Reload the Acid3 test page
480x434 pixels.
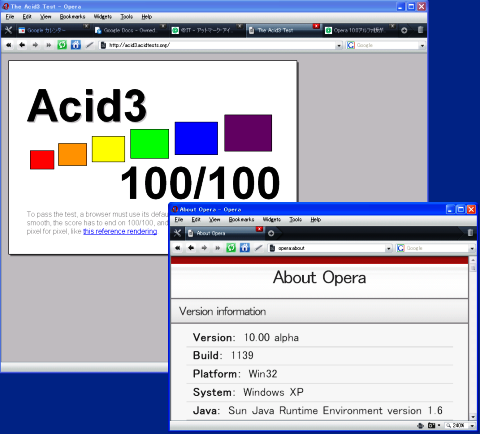[62, 45]
